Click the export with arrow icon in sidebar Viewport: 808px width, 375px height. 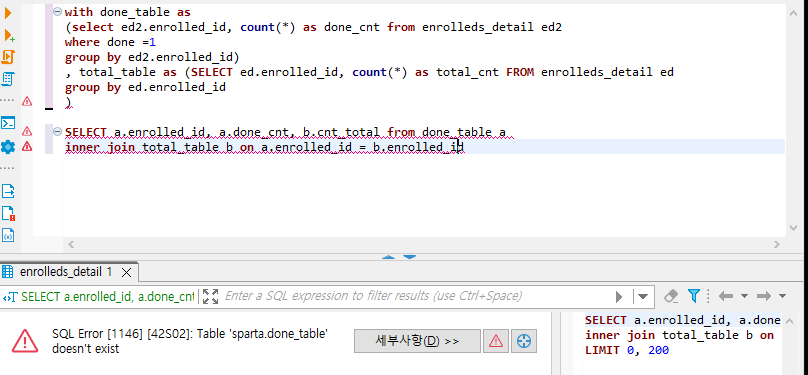[8, 192]
